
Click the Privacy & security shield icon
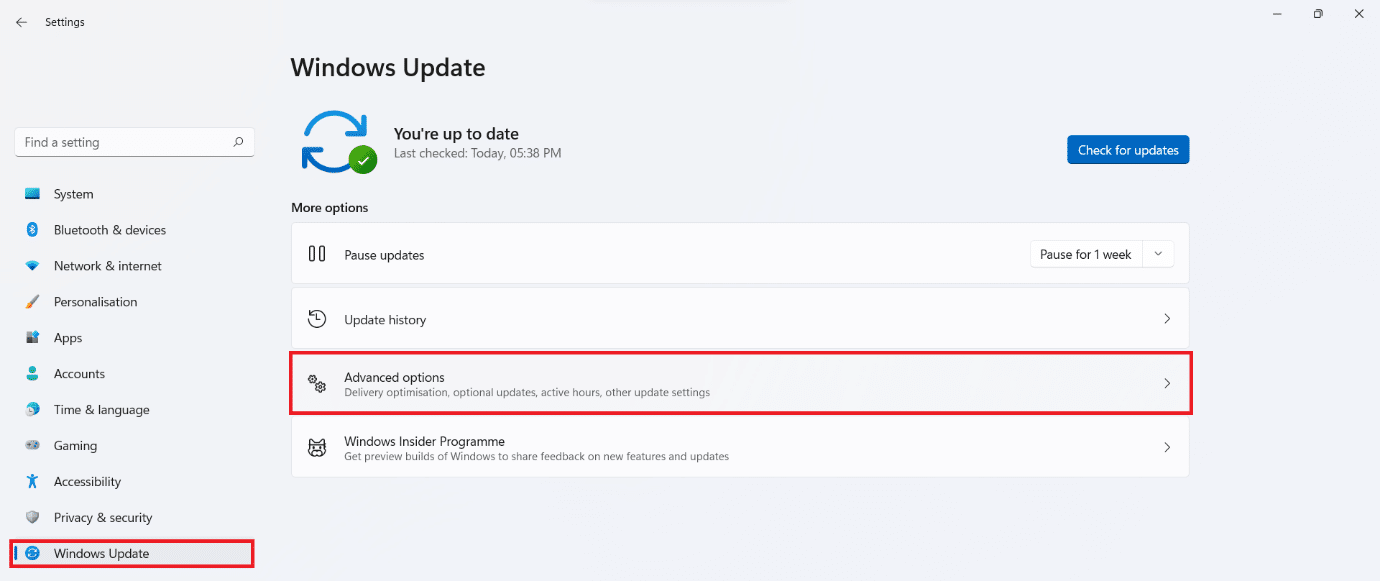pos(33,518)
